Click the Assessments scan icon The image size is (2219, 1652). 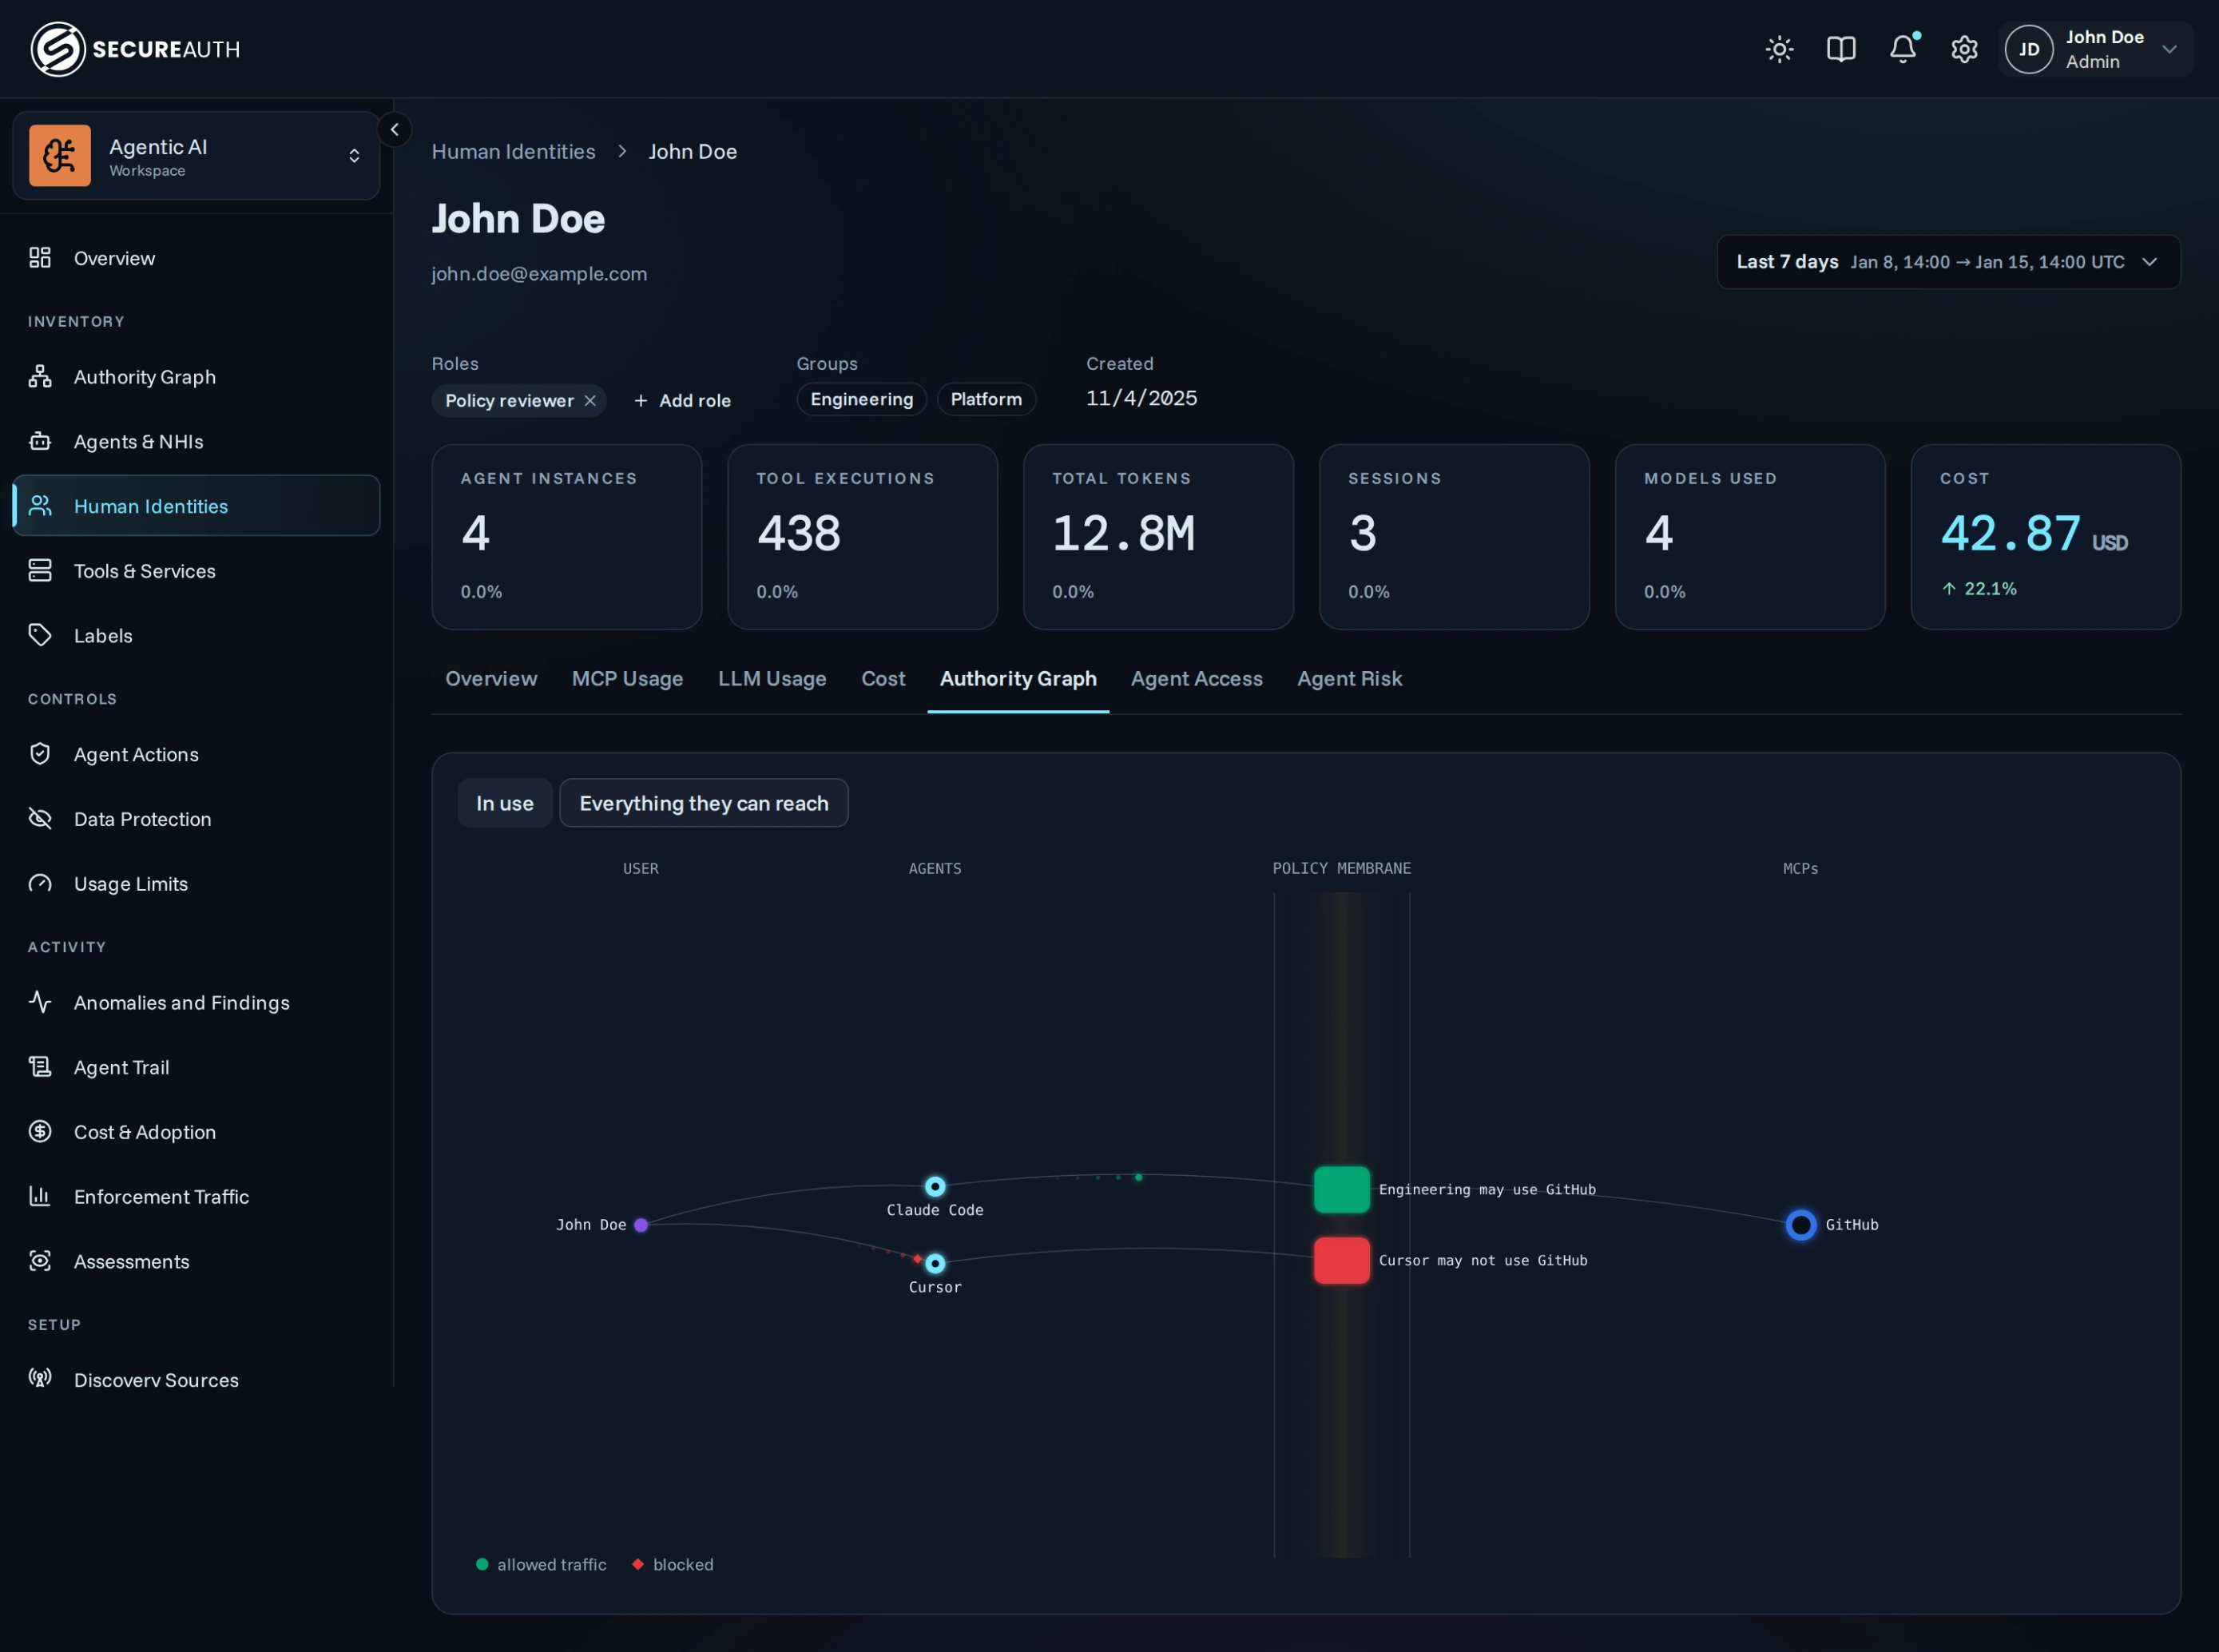coord(40,1261)
